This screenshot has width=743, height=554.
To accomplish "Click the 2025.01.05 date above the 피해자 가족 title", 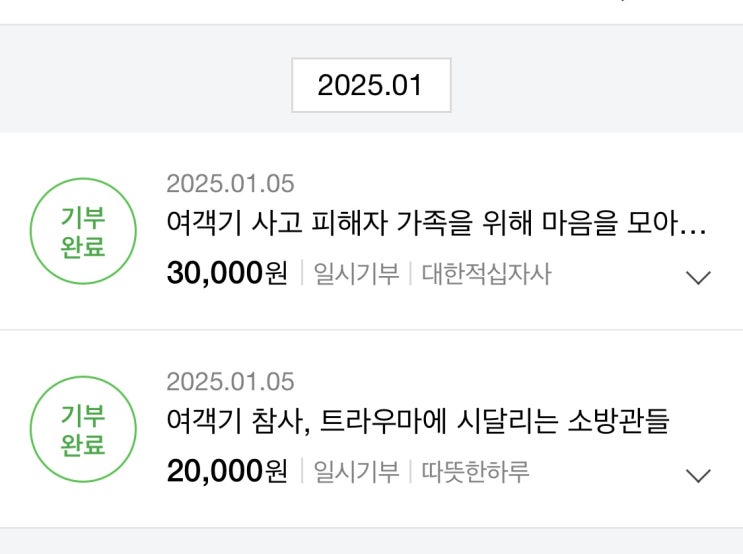I will (230, 184).
